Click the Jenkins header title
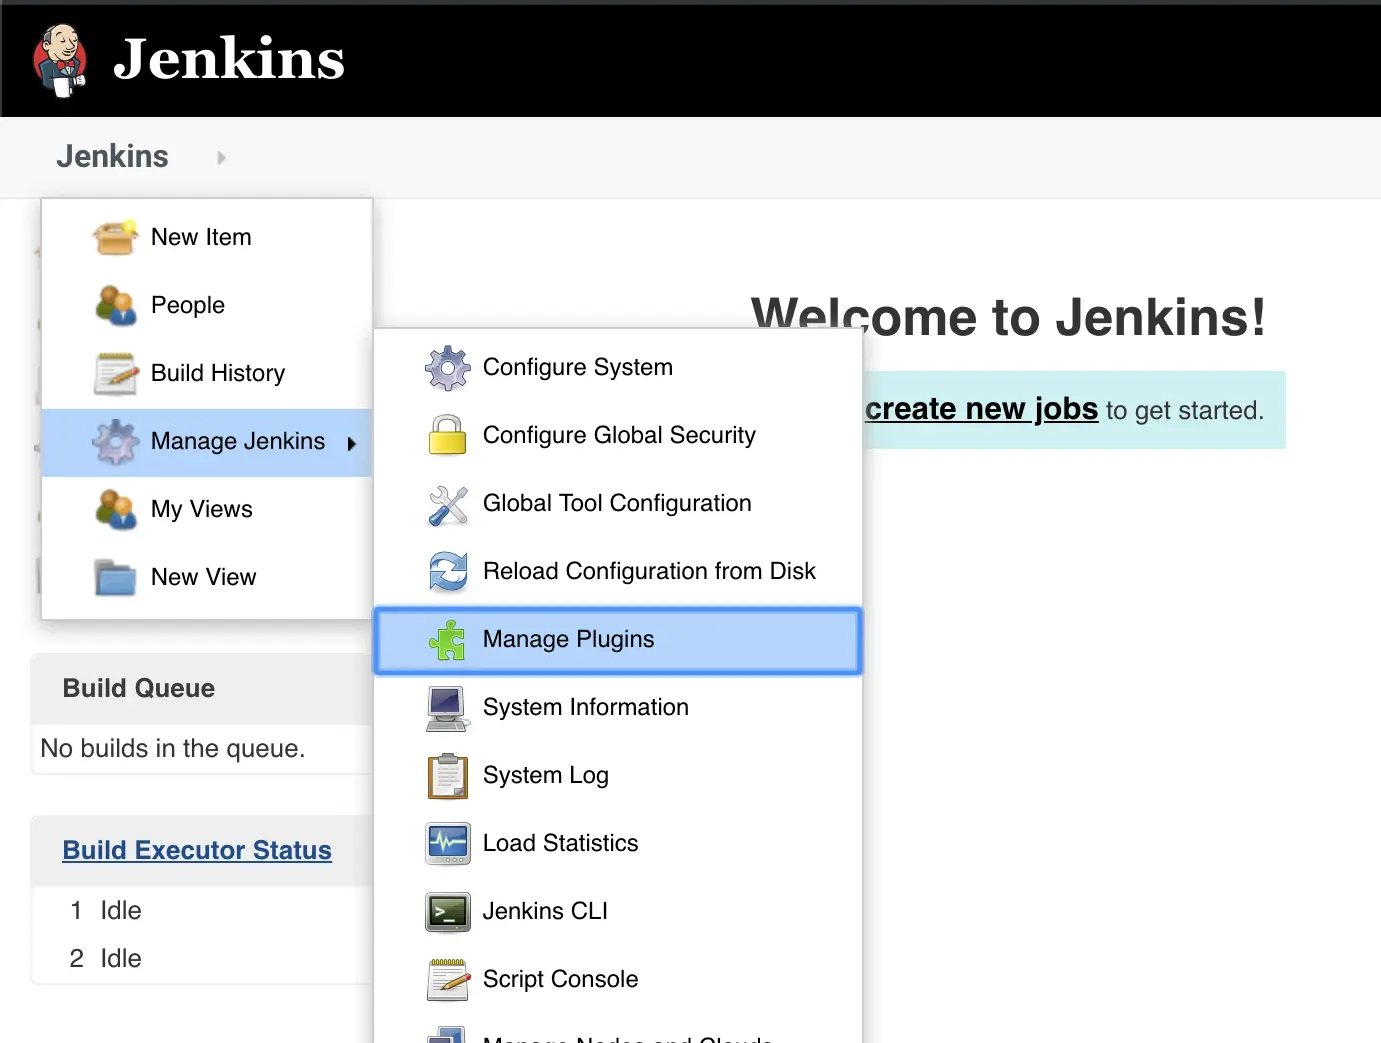1381x1043 pixels. pyautogui.click(x=229, y=58)
